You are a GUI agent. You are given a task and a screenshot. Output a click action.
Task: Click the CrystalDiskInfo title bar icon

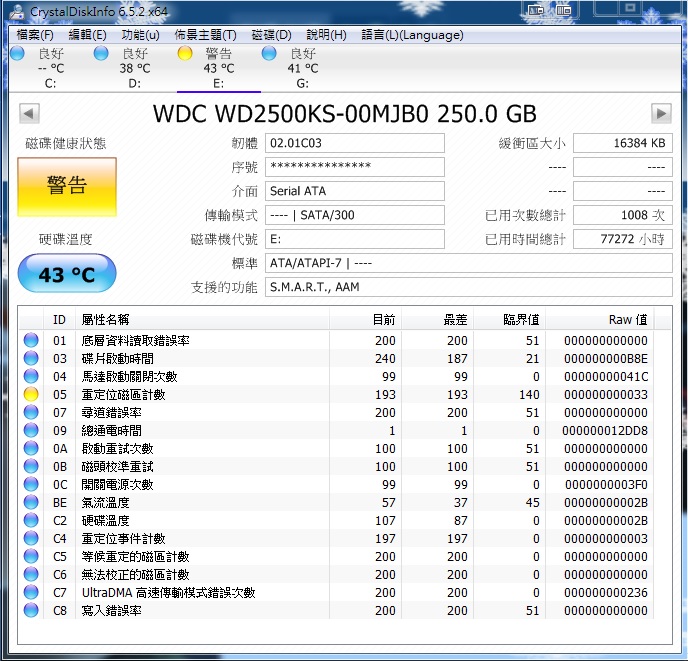pos(18,12)
